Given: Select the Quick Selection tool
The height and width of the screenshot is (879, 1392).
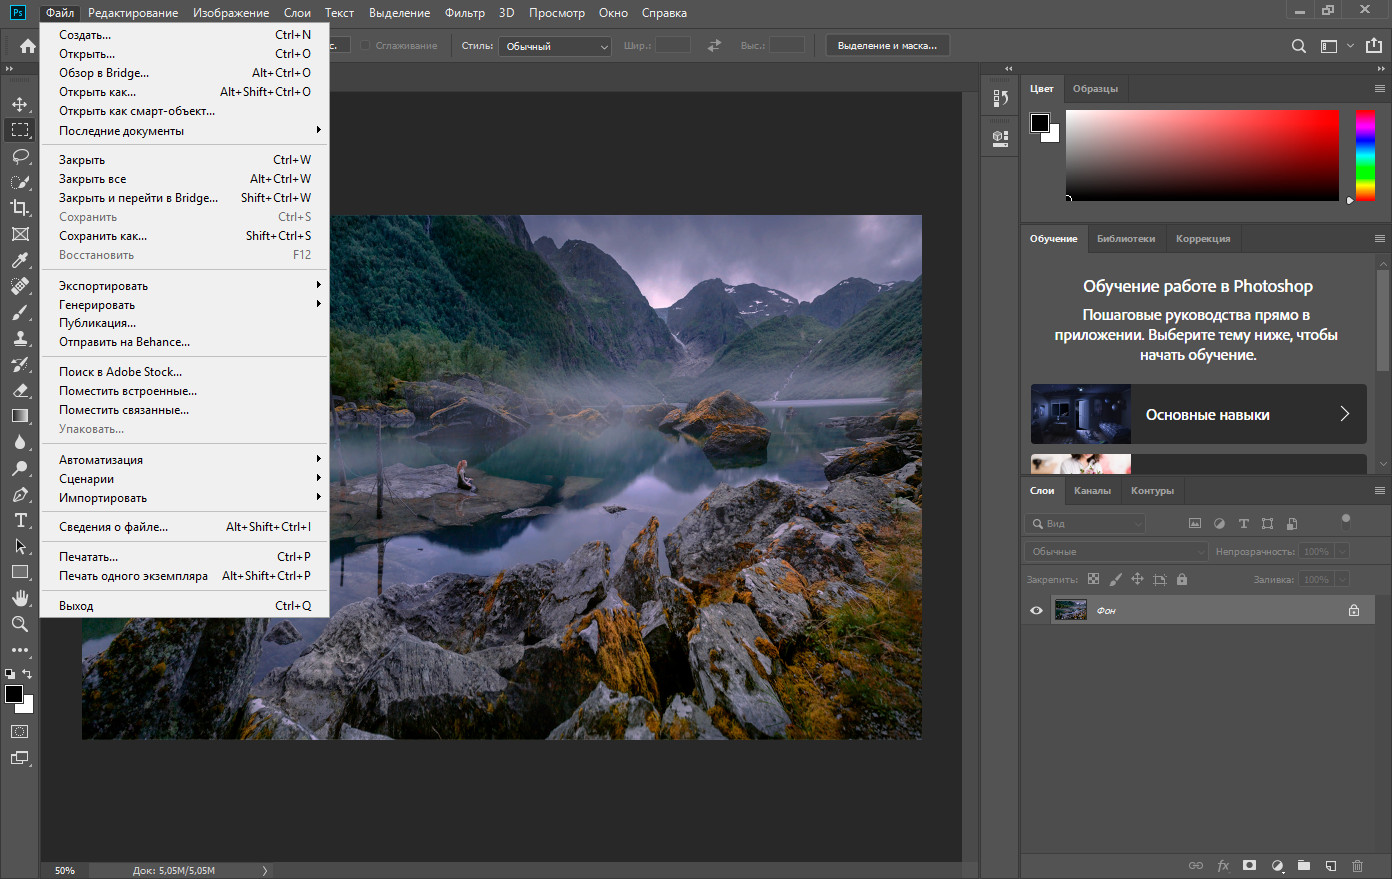Looking at the screenshot, I should (x=20, y=182).
